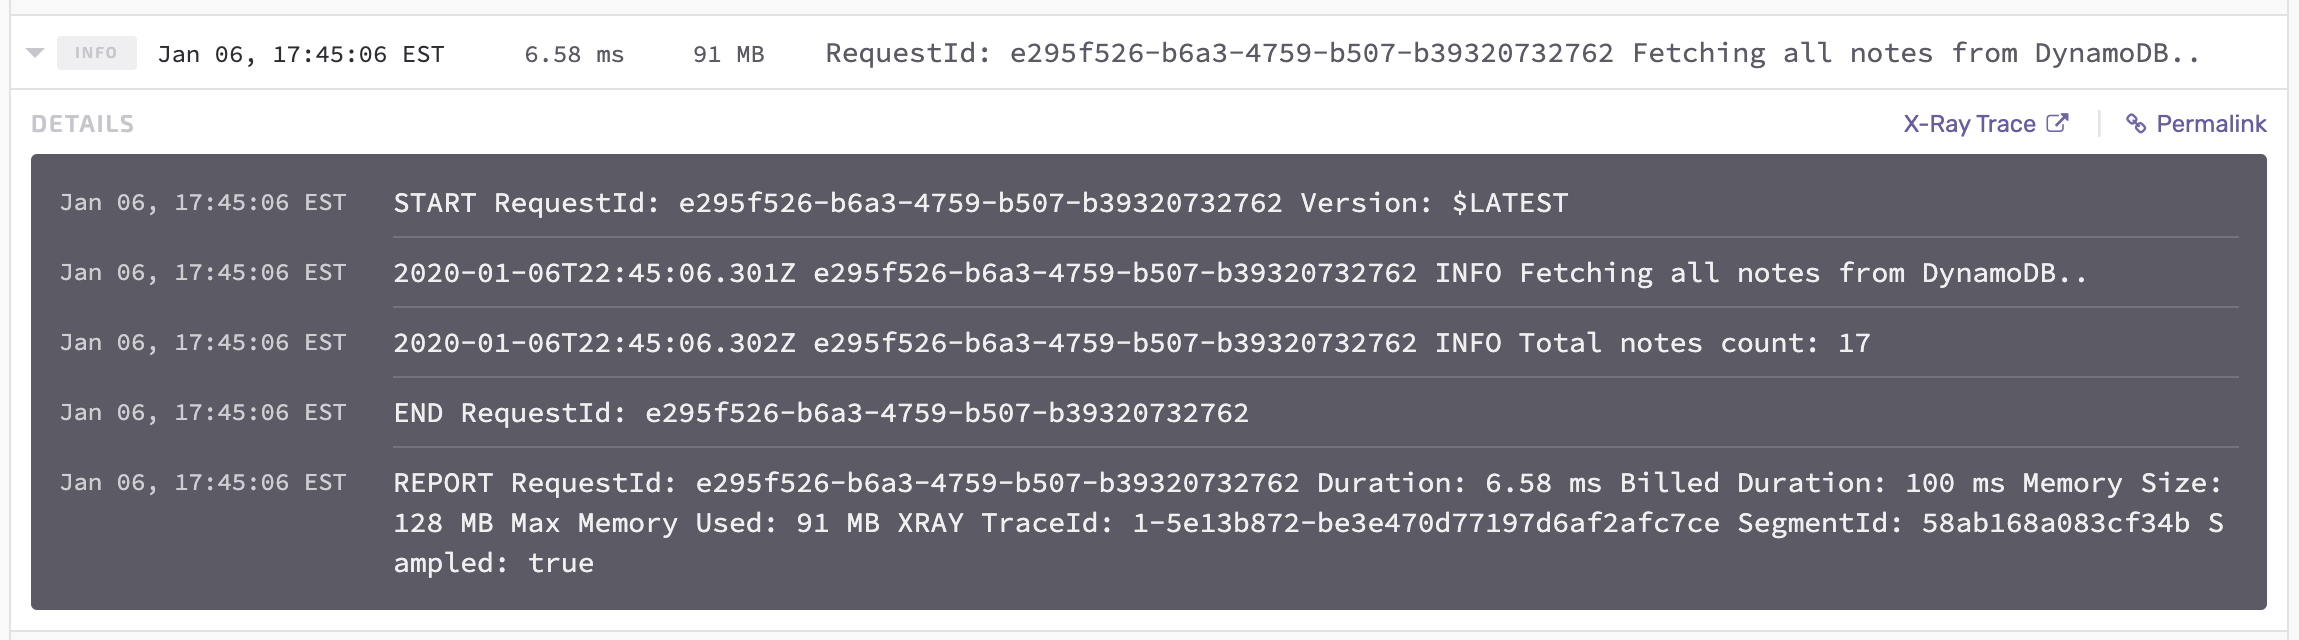The height and width of the screenshot is (640, 2299).
Task: Click the chain icon next to Permalink
Action: coord(2136,124)
